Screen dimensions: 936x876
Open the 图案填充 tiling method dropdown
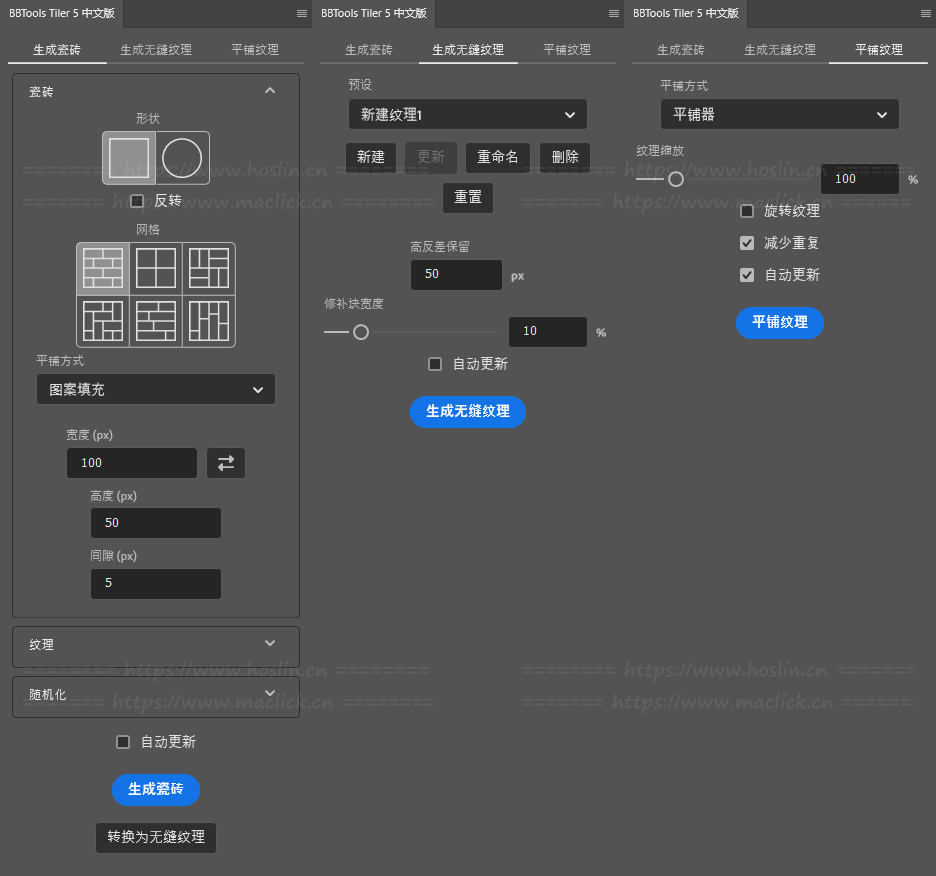(x=156, y=389)
